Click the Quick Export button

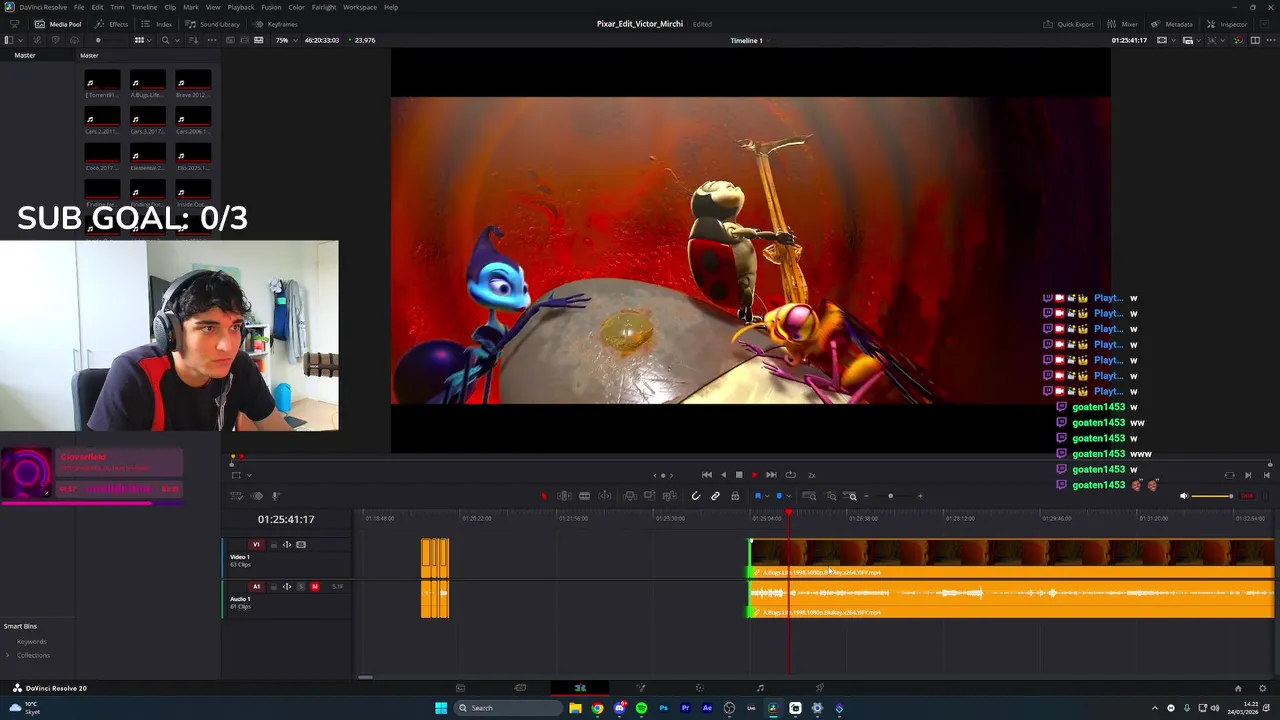(1069, 24)
